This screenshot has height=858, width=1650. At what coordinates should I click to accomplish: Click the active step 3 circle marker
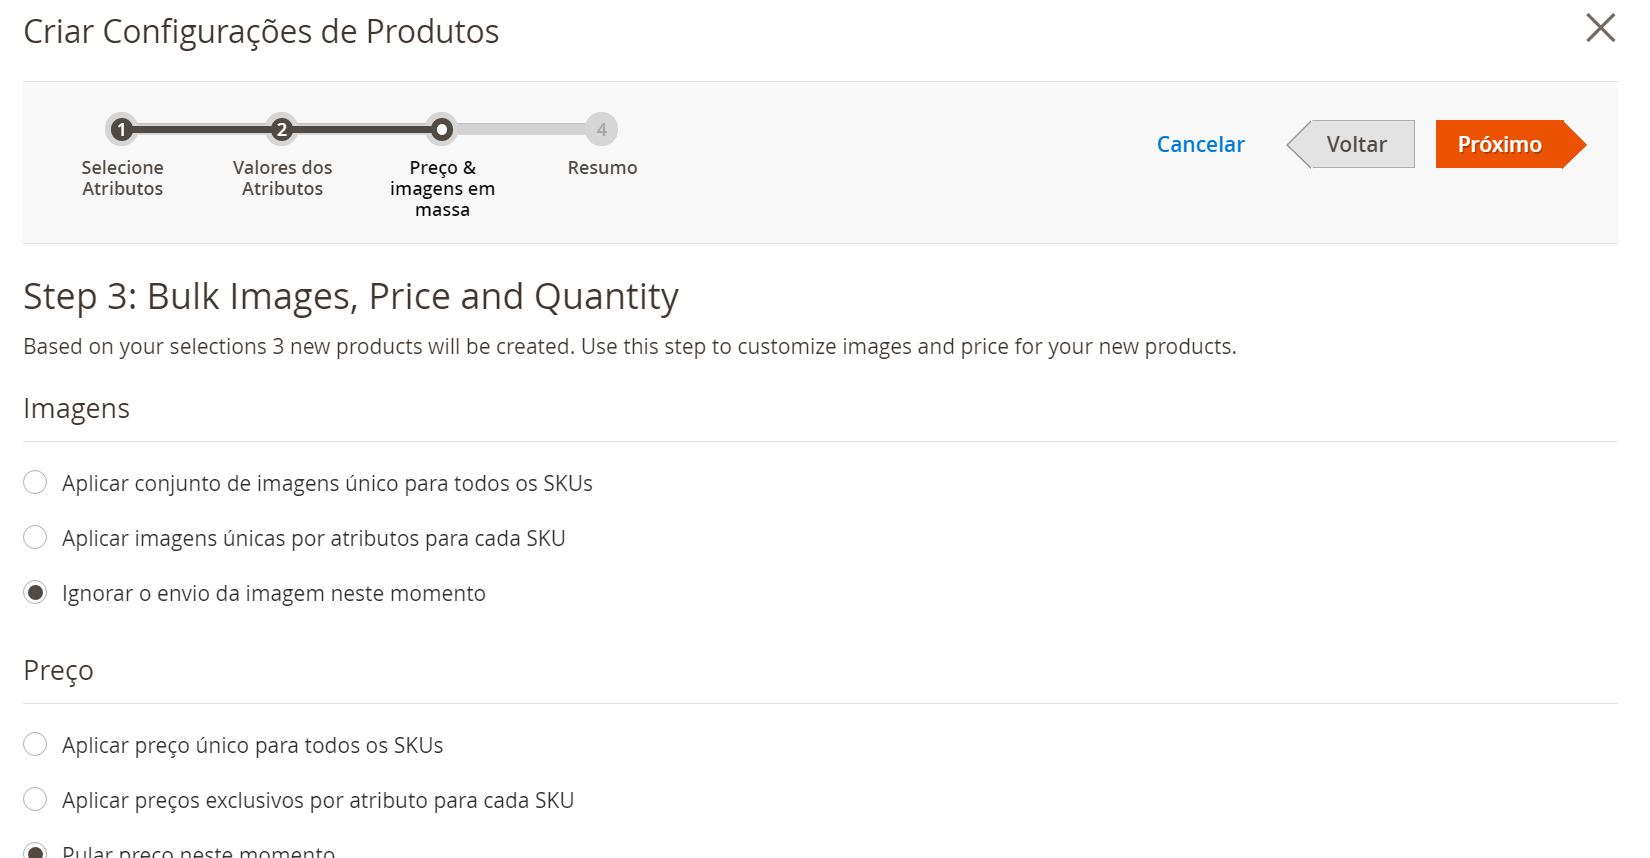click(442, 129)
